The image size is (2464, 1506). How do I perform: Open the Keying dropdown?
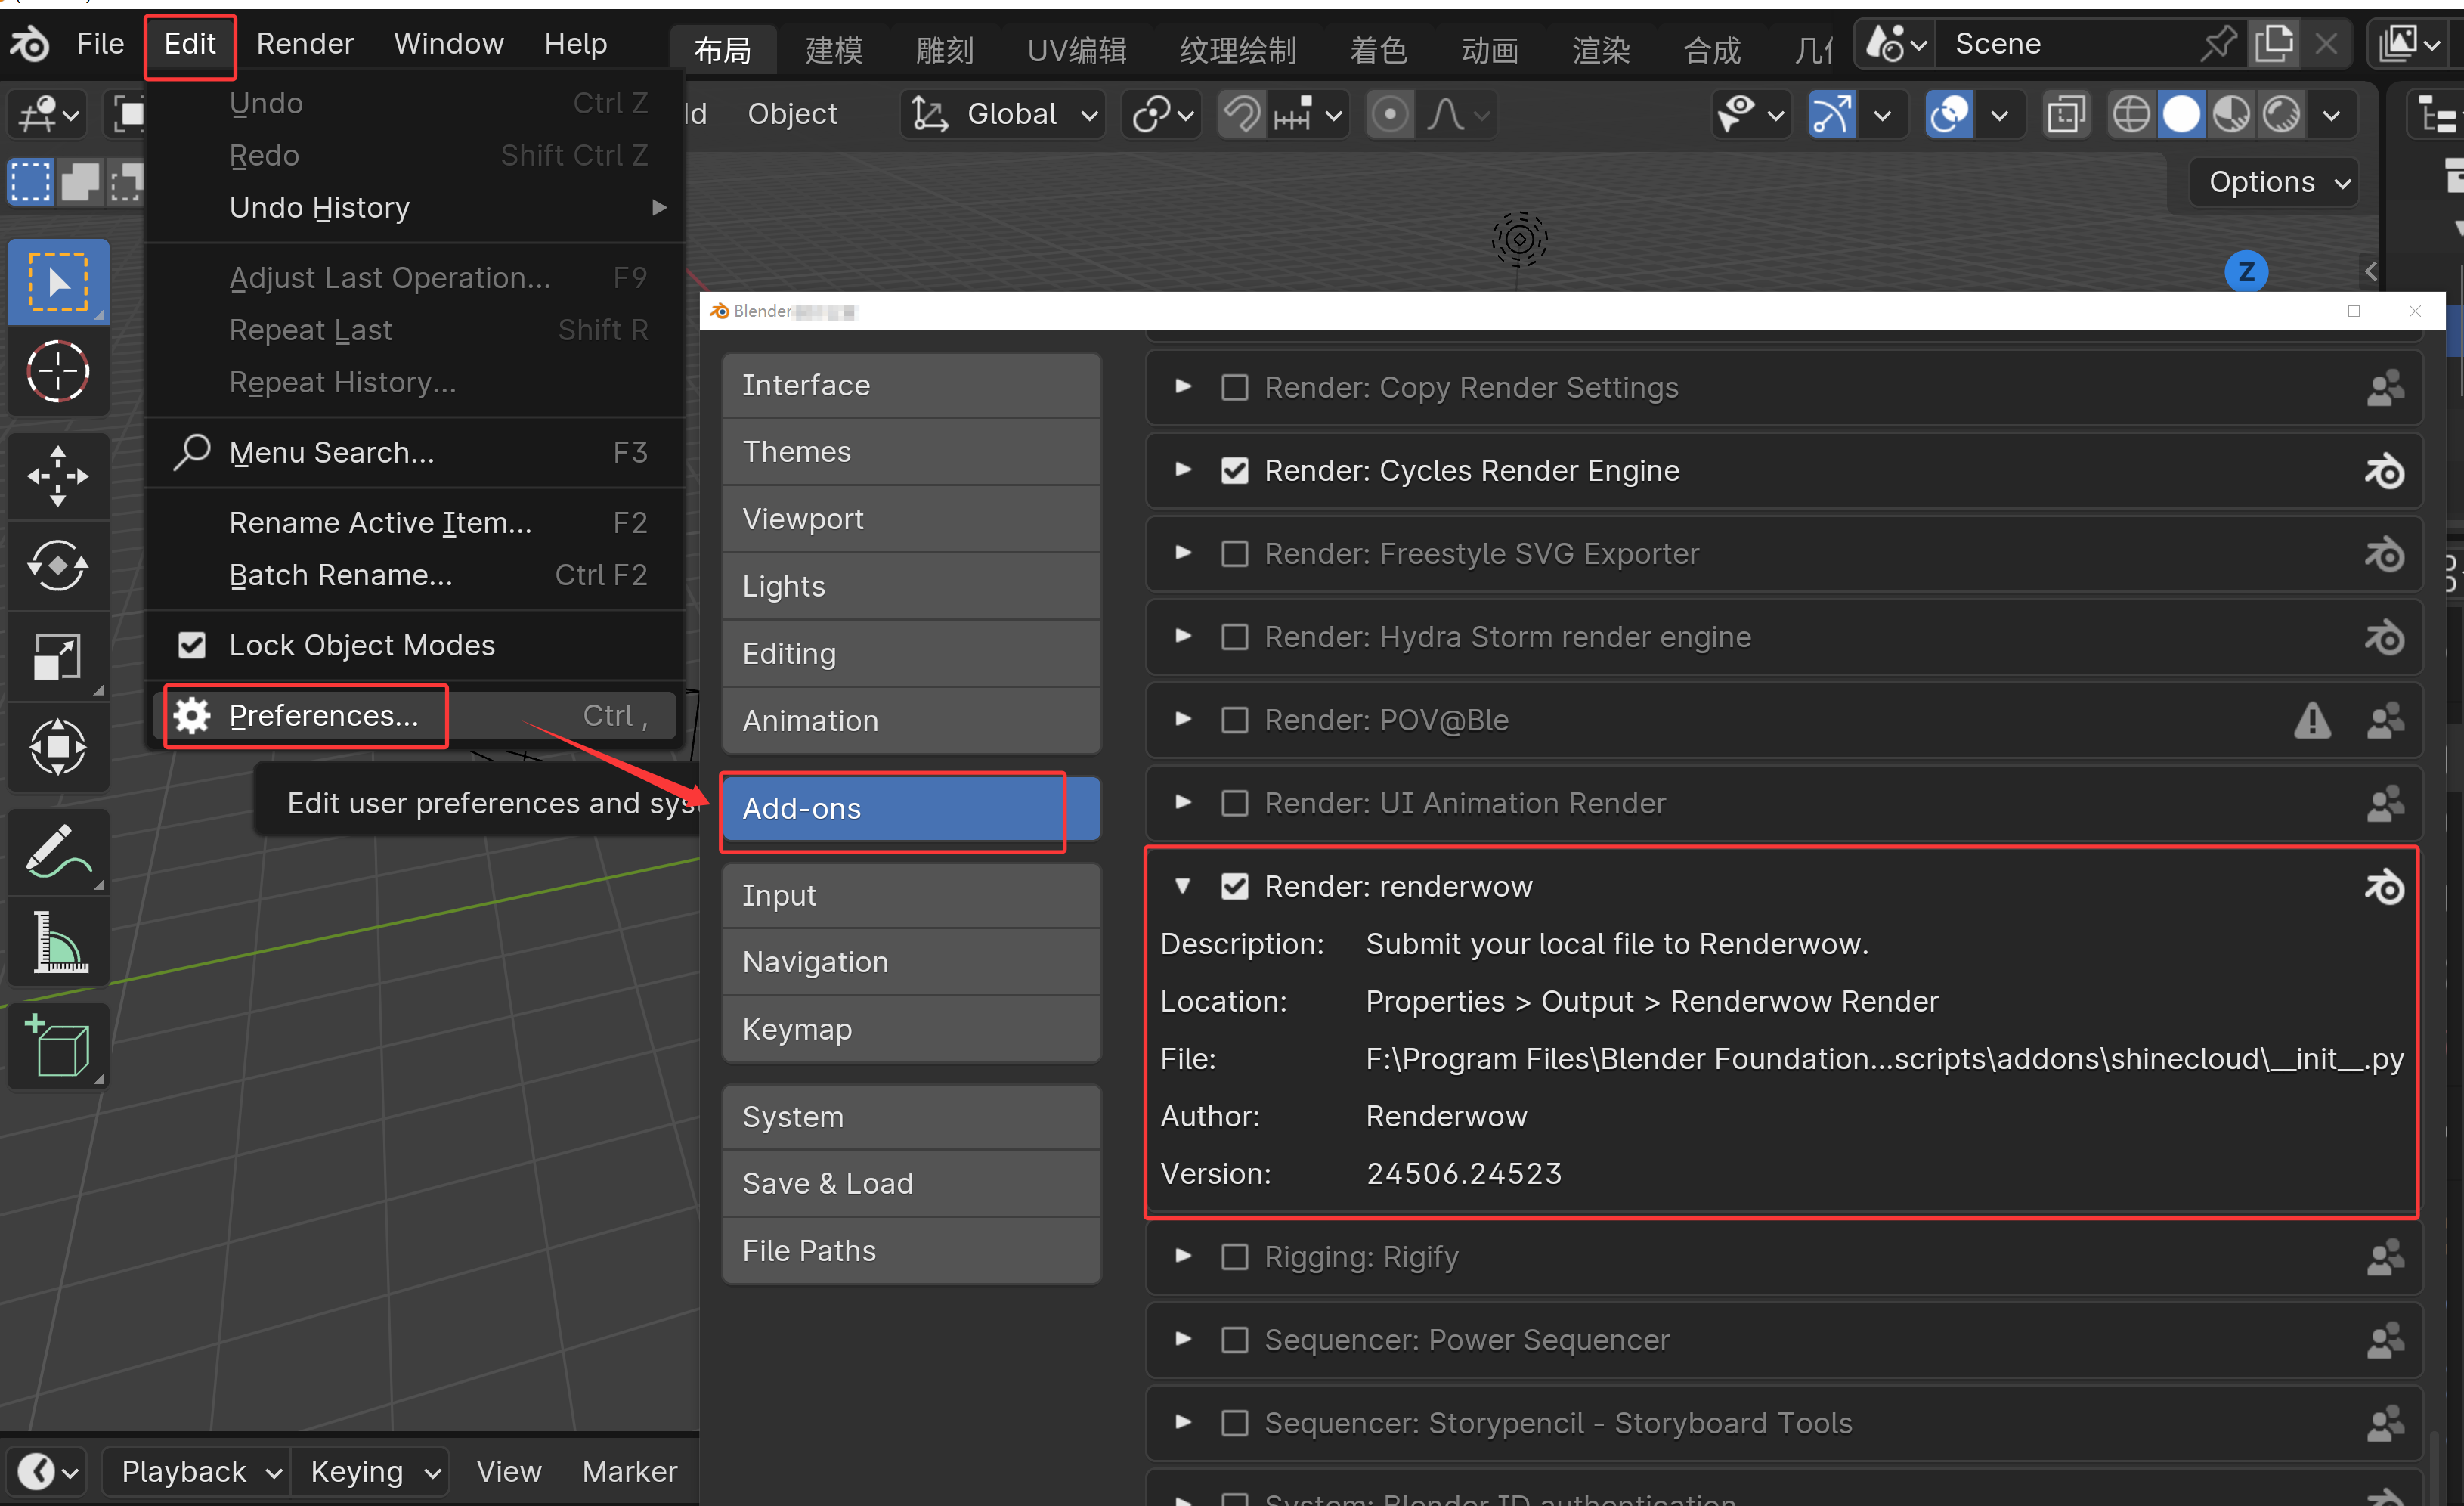(x=370, y=1472)
